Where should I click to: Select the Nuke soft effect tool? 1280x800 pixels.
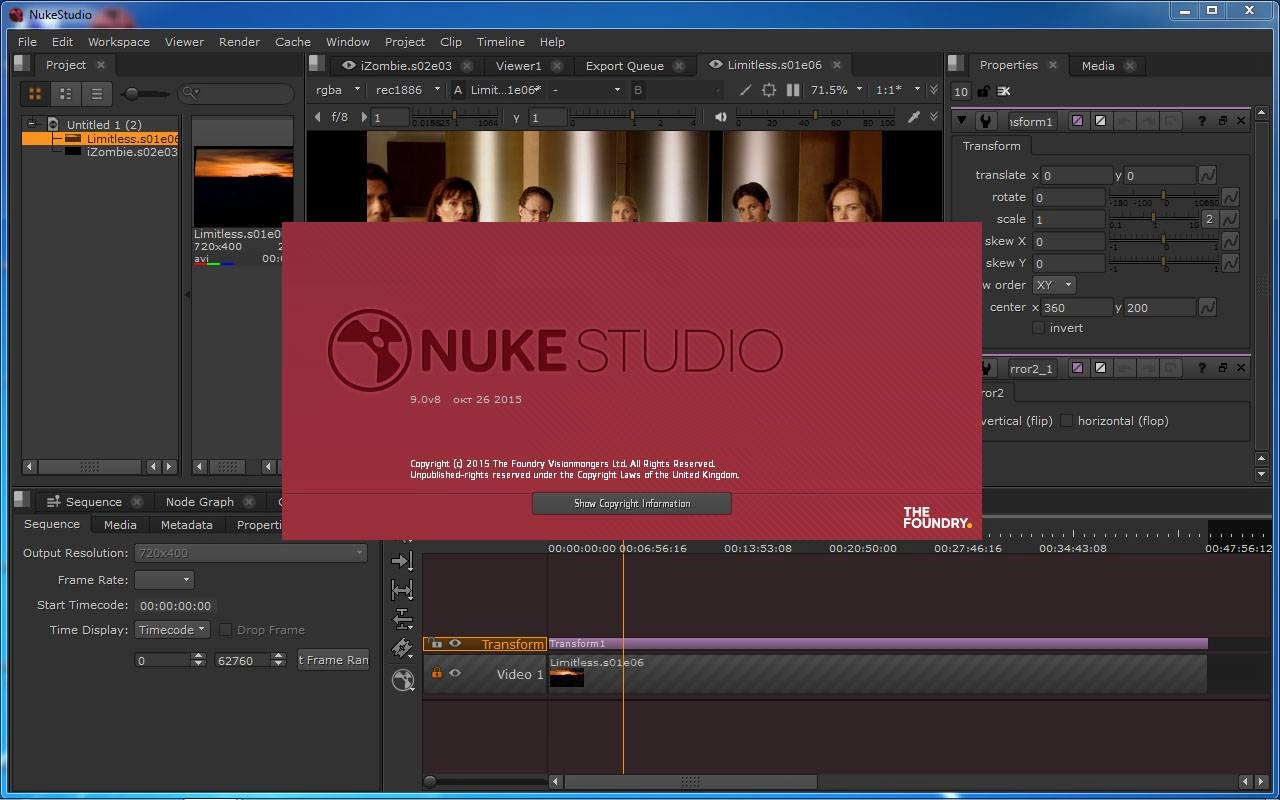pyautogui.click(x=402, y=680)
